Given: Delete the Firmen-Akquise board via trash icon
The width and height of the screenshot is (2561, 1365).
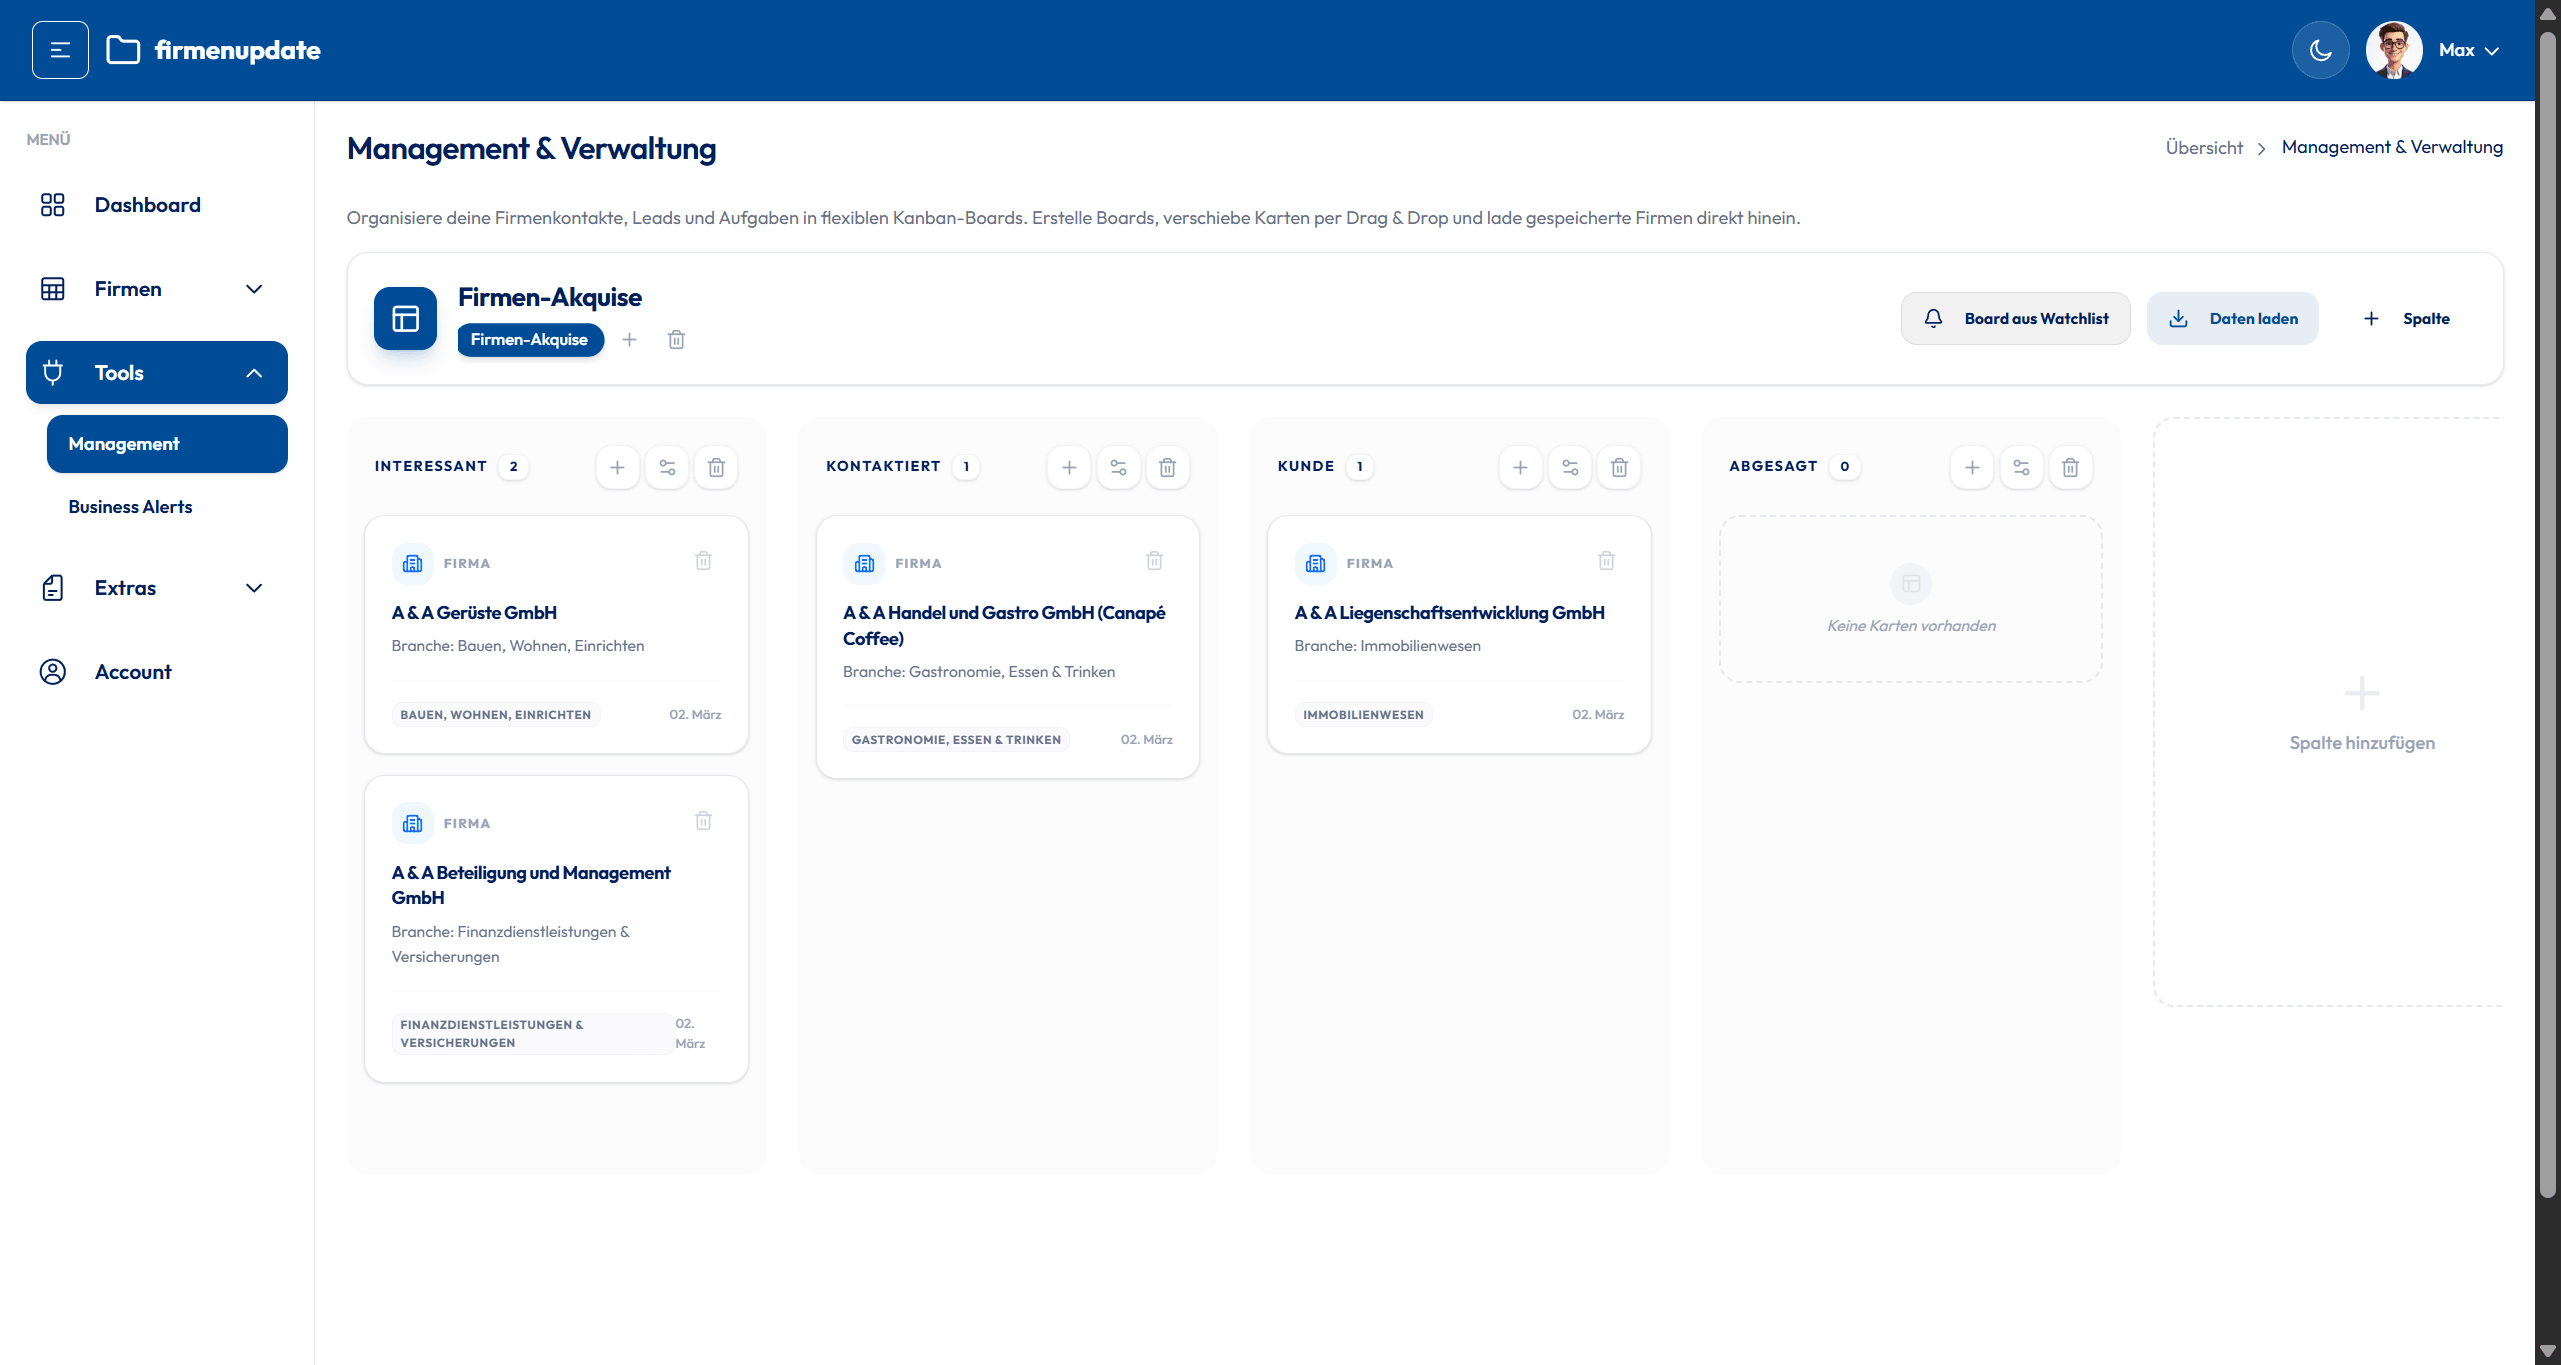Looking at the screenshot, I should (676, 339).
